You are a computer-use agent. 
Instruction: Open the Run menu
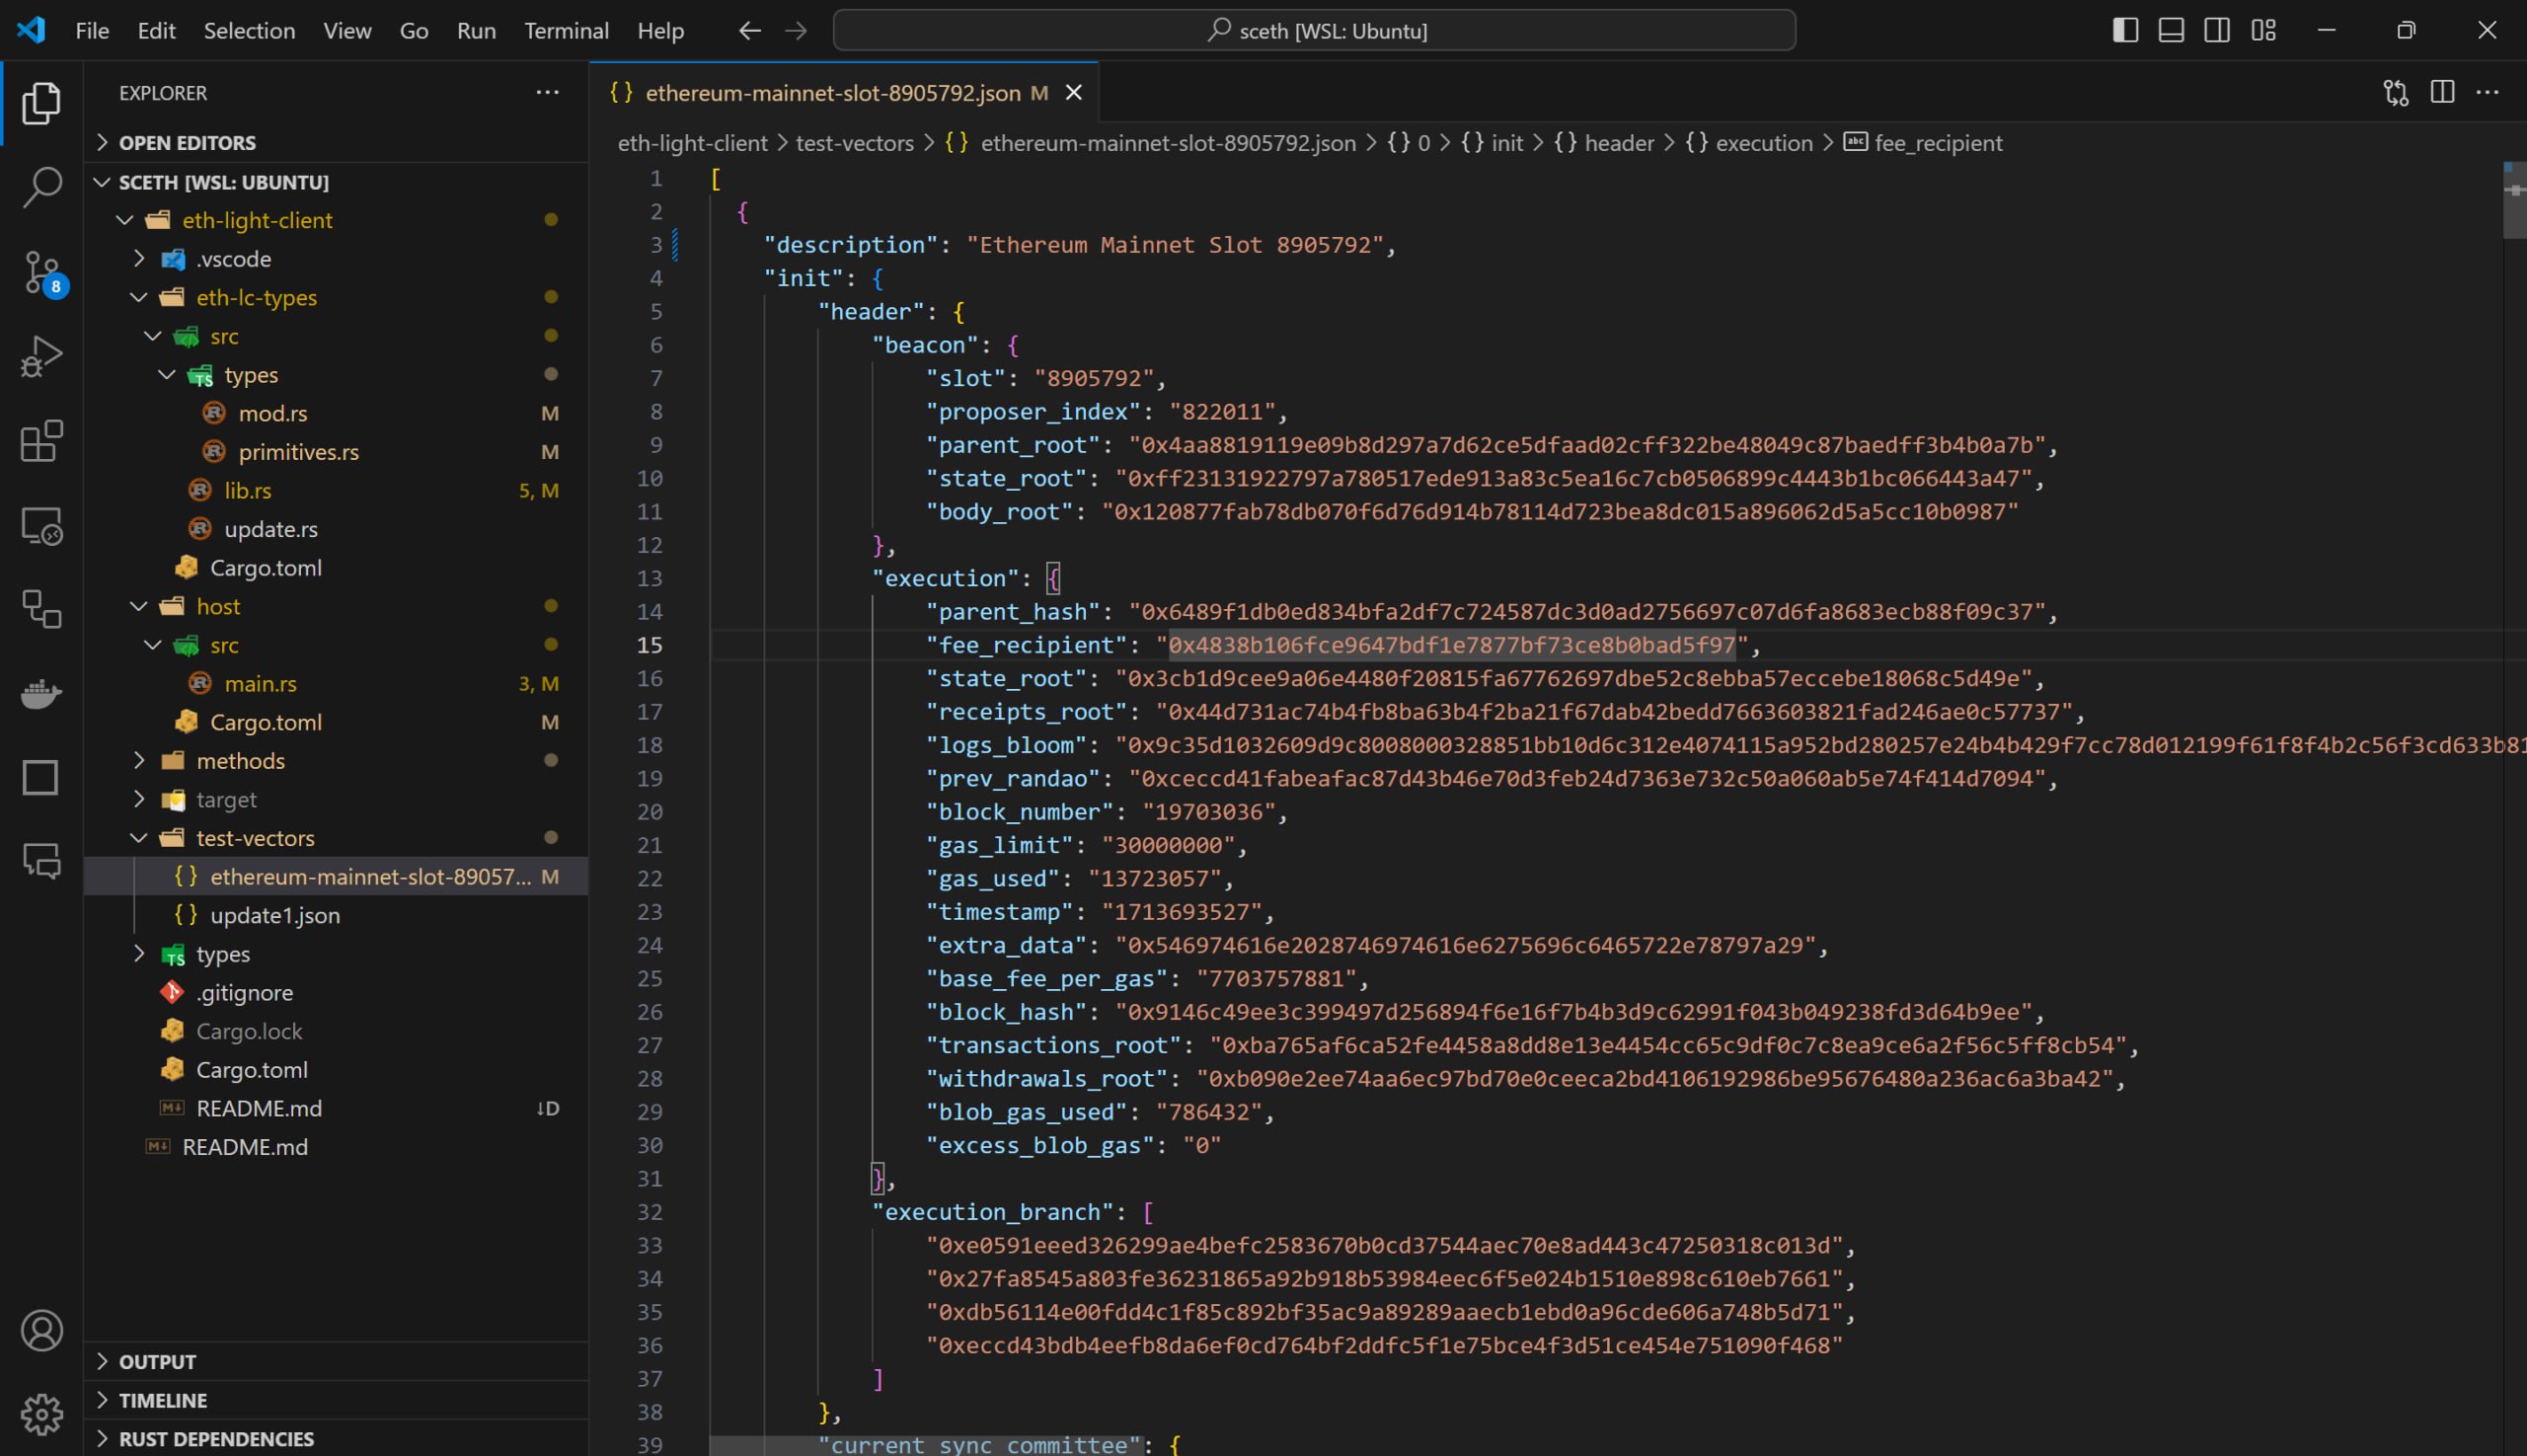476,31
